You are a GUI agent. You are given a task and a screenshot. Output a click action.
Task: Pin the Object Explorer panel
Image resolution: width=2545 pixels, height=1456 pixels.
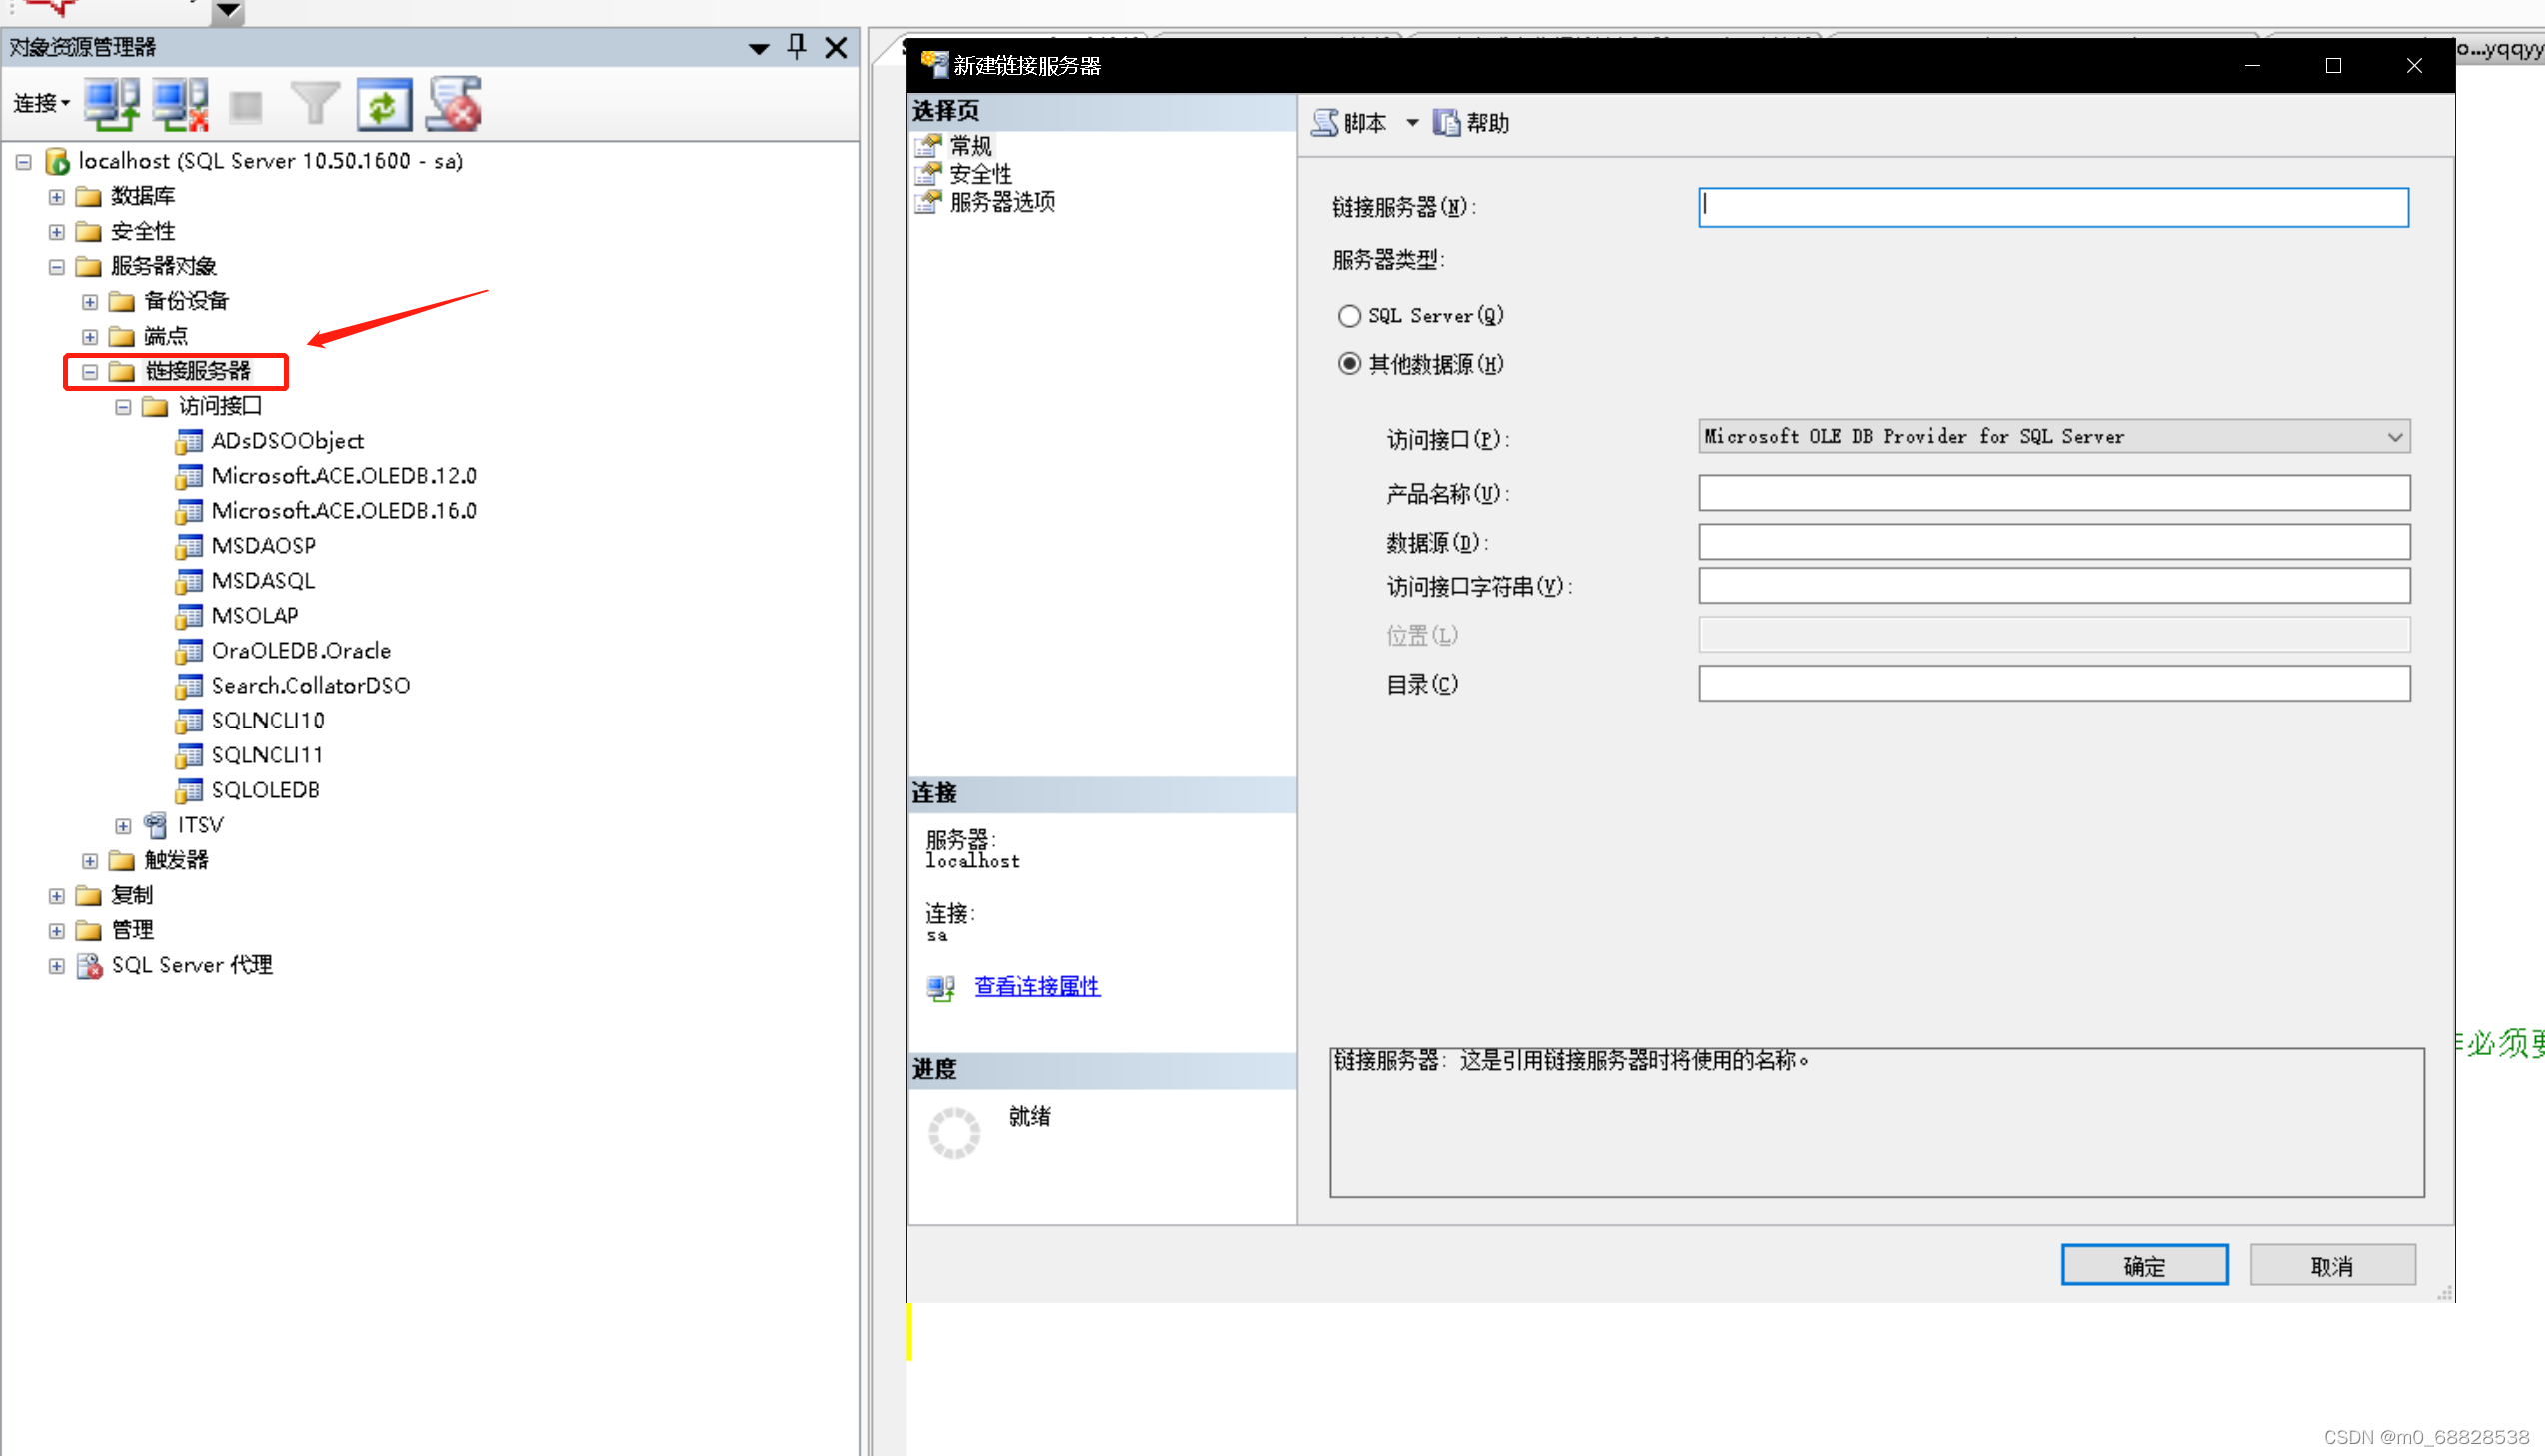[x=796, y=47]
